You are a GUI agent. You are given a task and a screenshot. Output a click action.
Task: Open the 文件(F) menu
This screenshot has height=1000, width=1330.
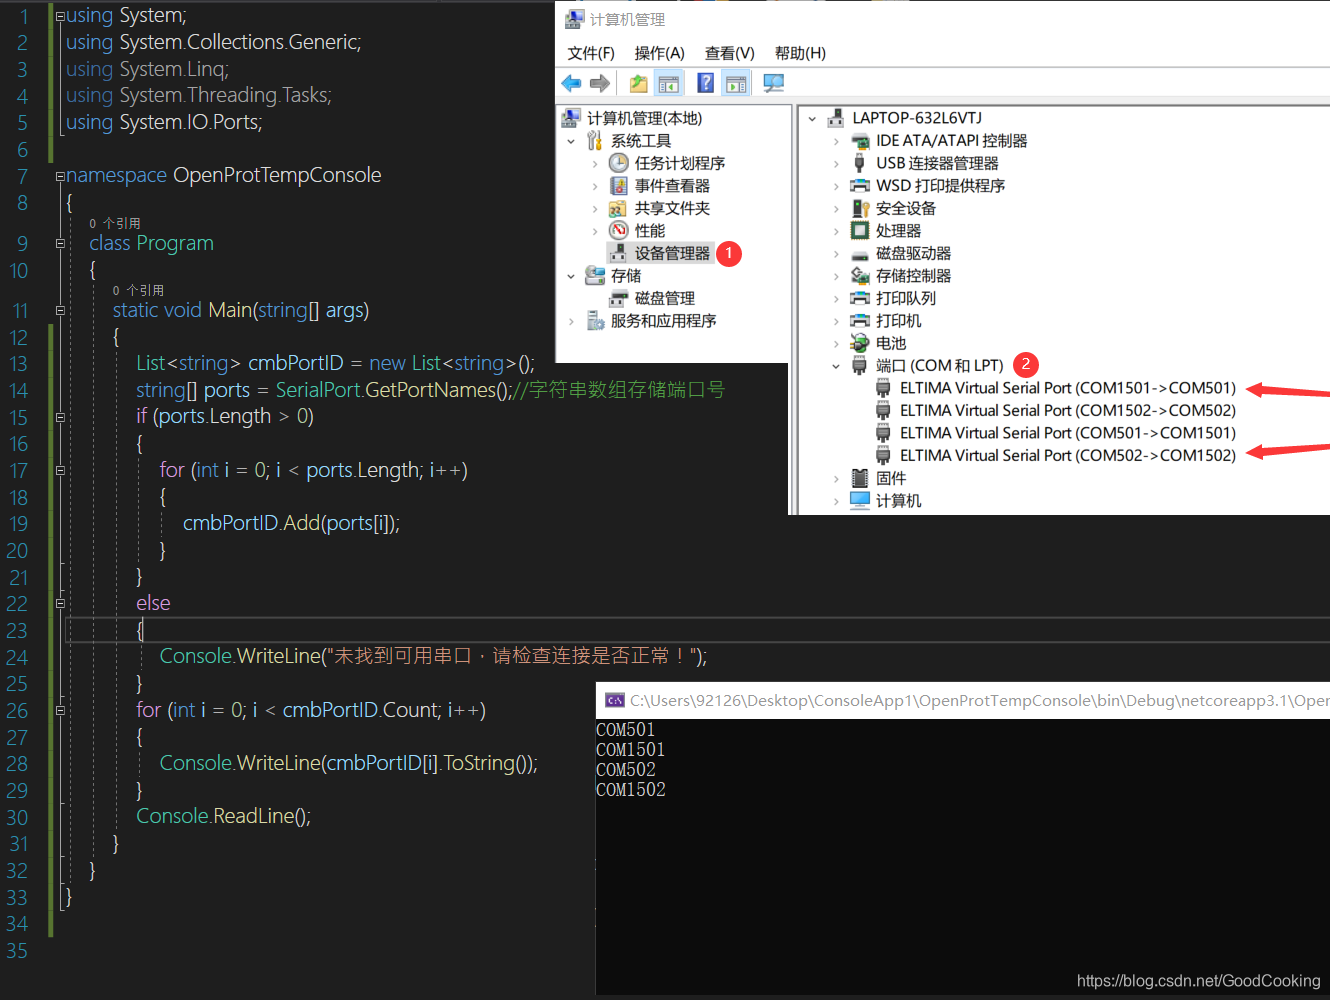(x=591, y=53)
